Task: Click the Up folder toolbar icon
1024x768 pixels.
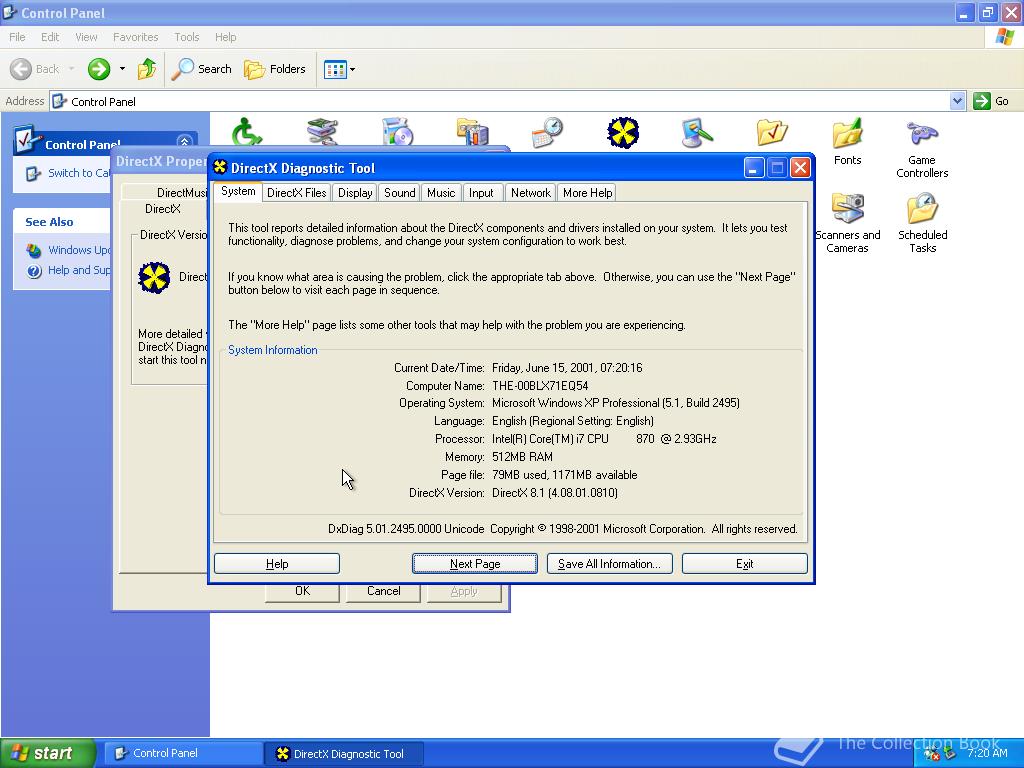Action: [147, 69]
